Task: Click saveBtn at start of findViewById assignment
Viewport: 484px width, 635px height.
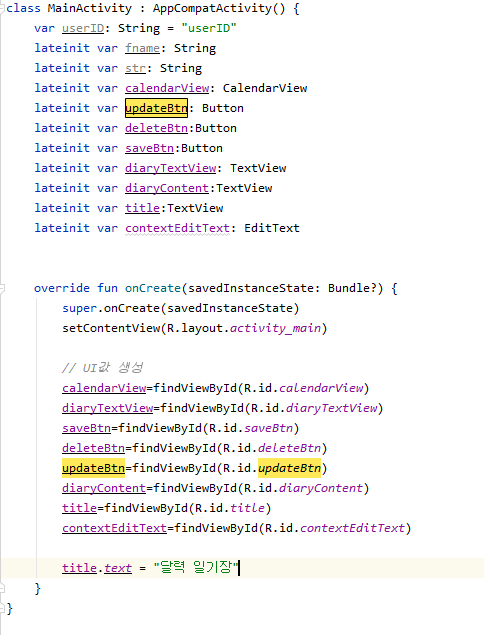Action: [x=86, y=428]
